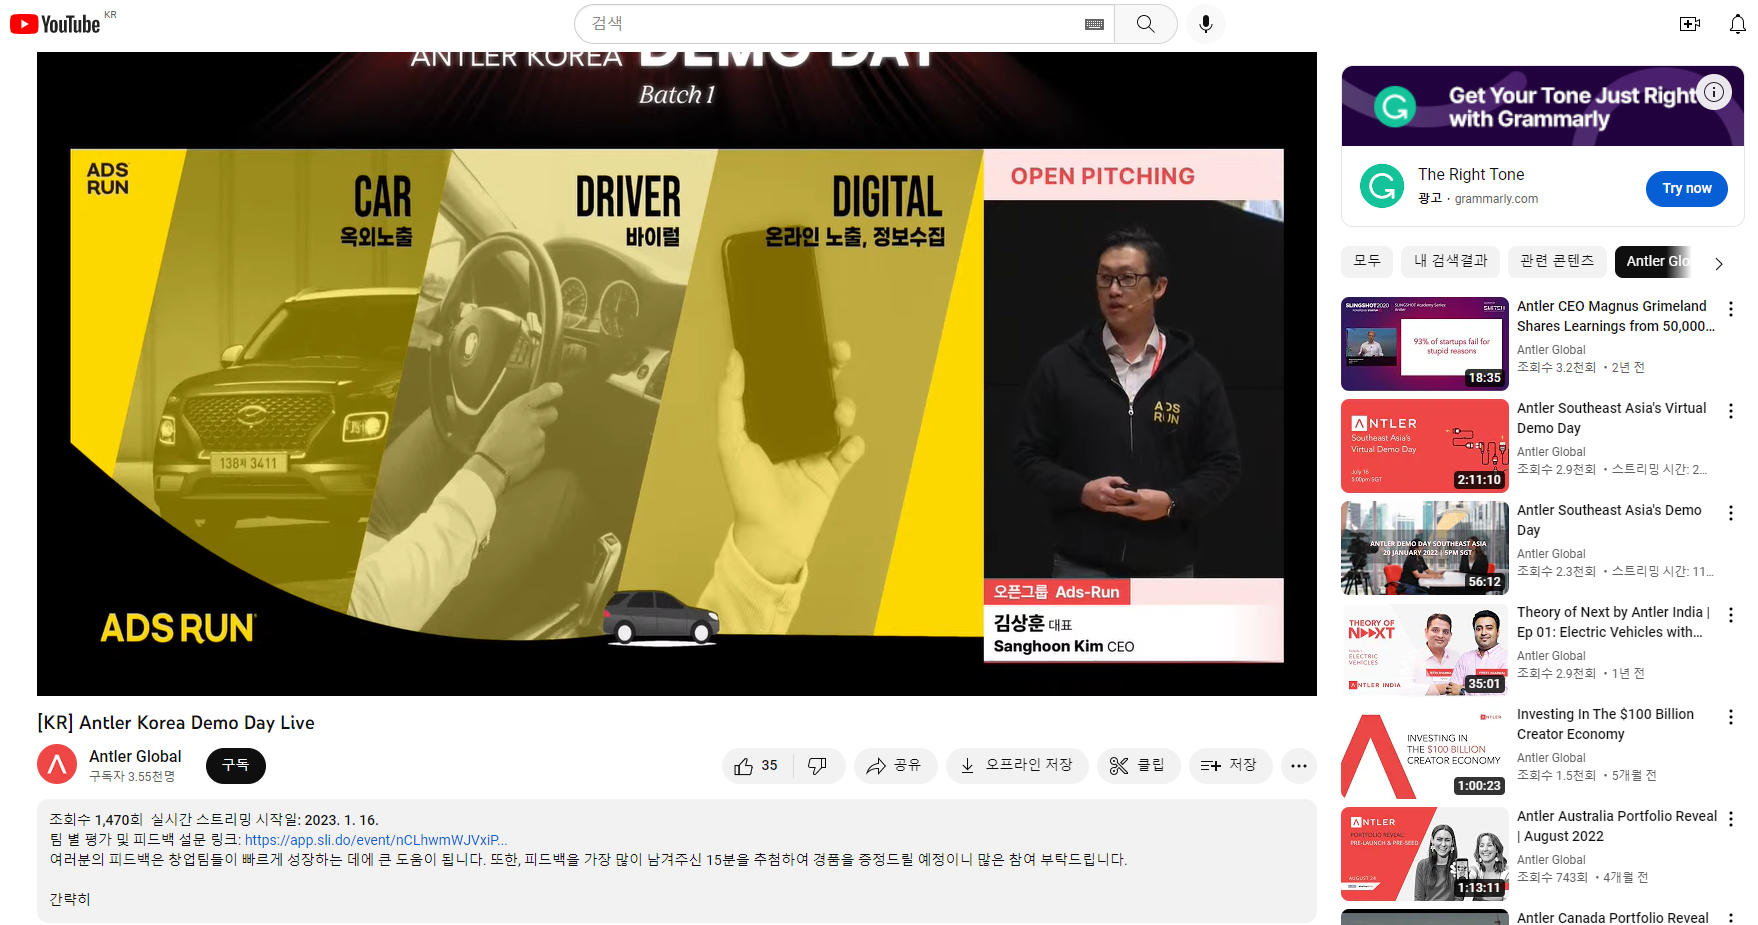Open options menu for Southeast Asia's Virtual Demo Day
Viewport: 1758px width, 925px height.
click(x=1731, y=411)
